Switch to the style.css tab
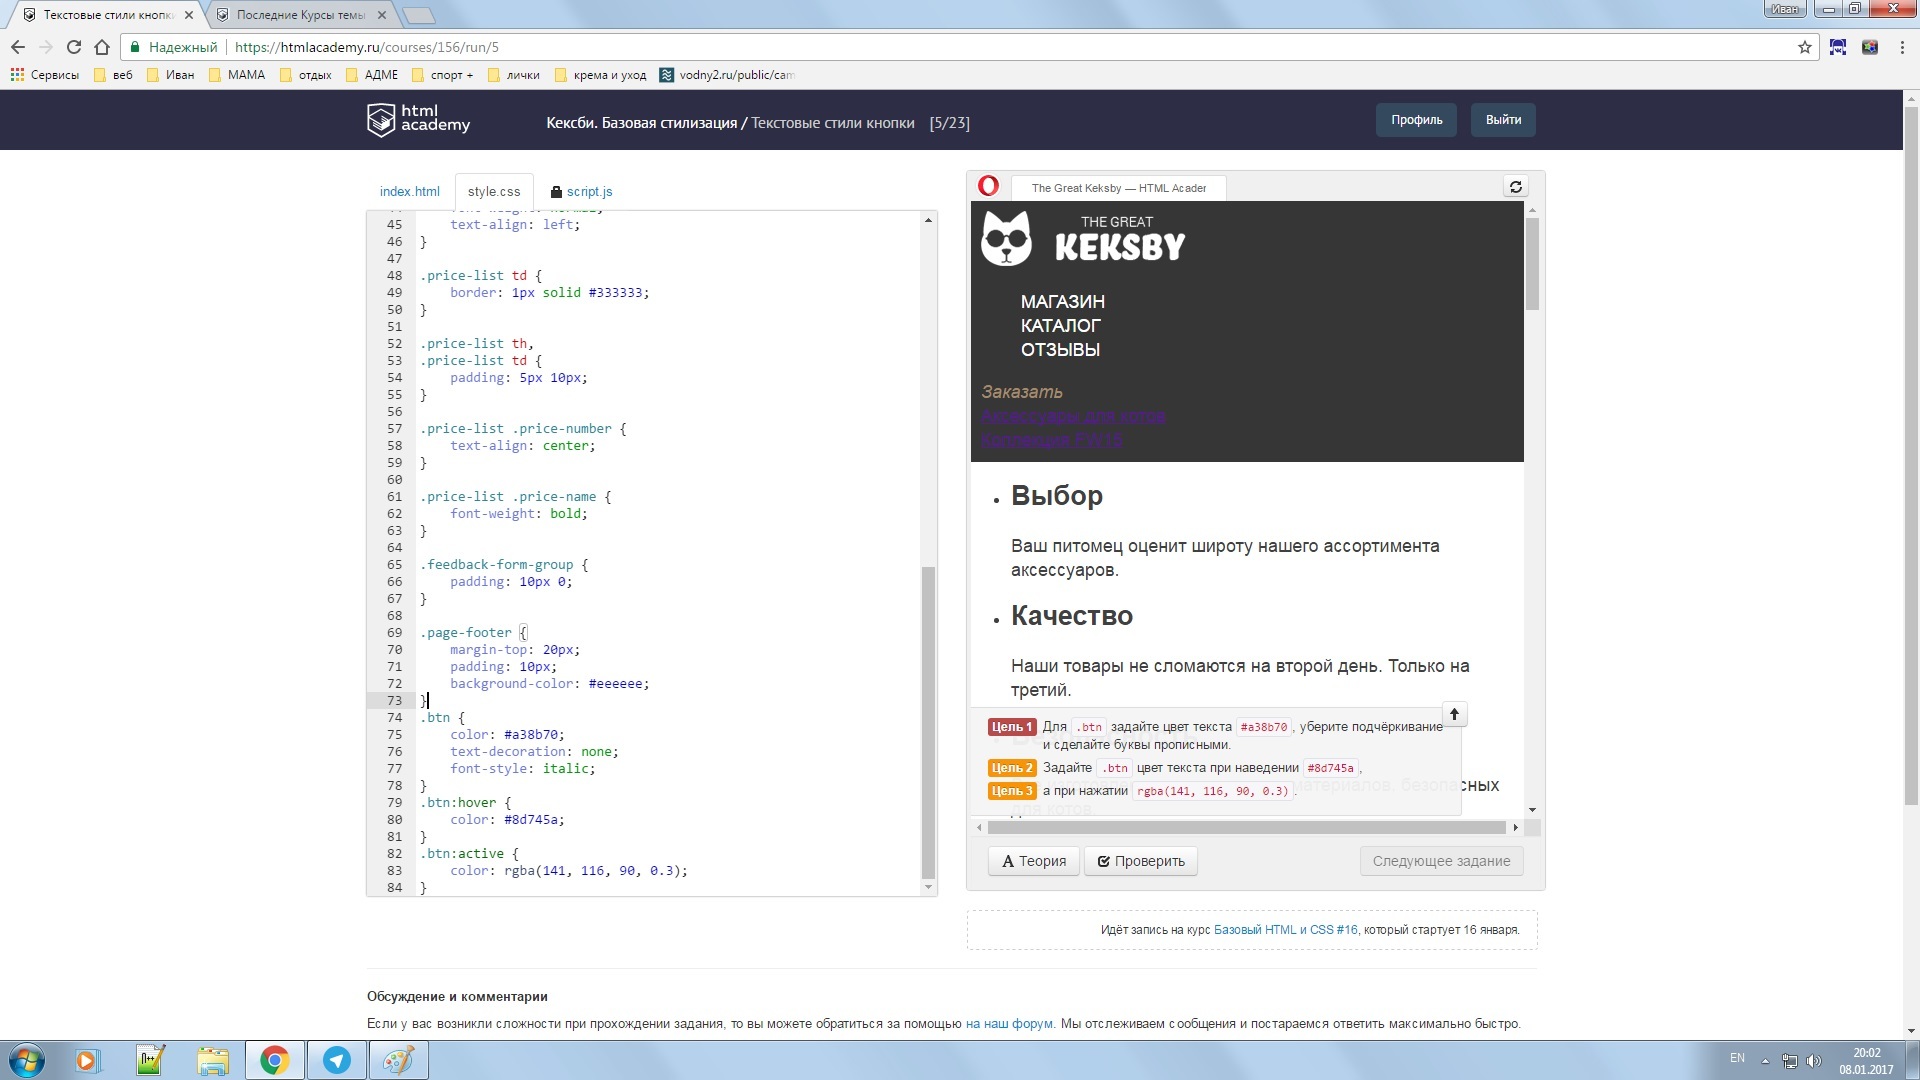Image resolution: width=1920 pixels, height=1080 pixels. click(494, 191)
